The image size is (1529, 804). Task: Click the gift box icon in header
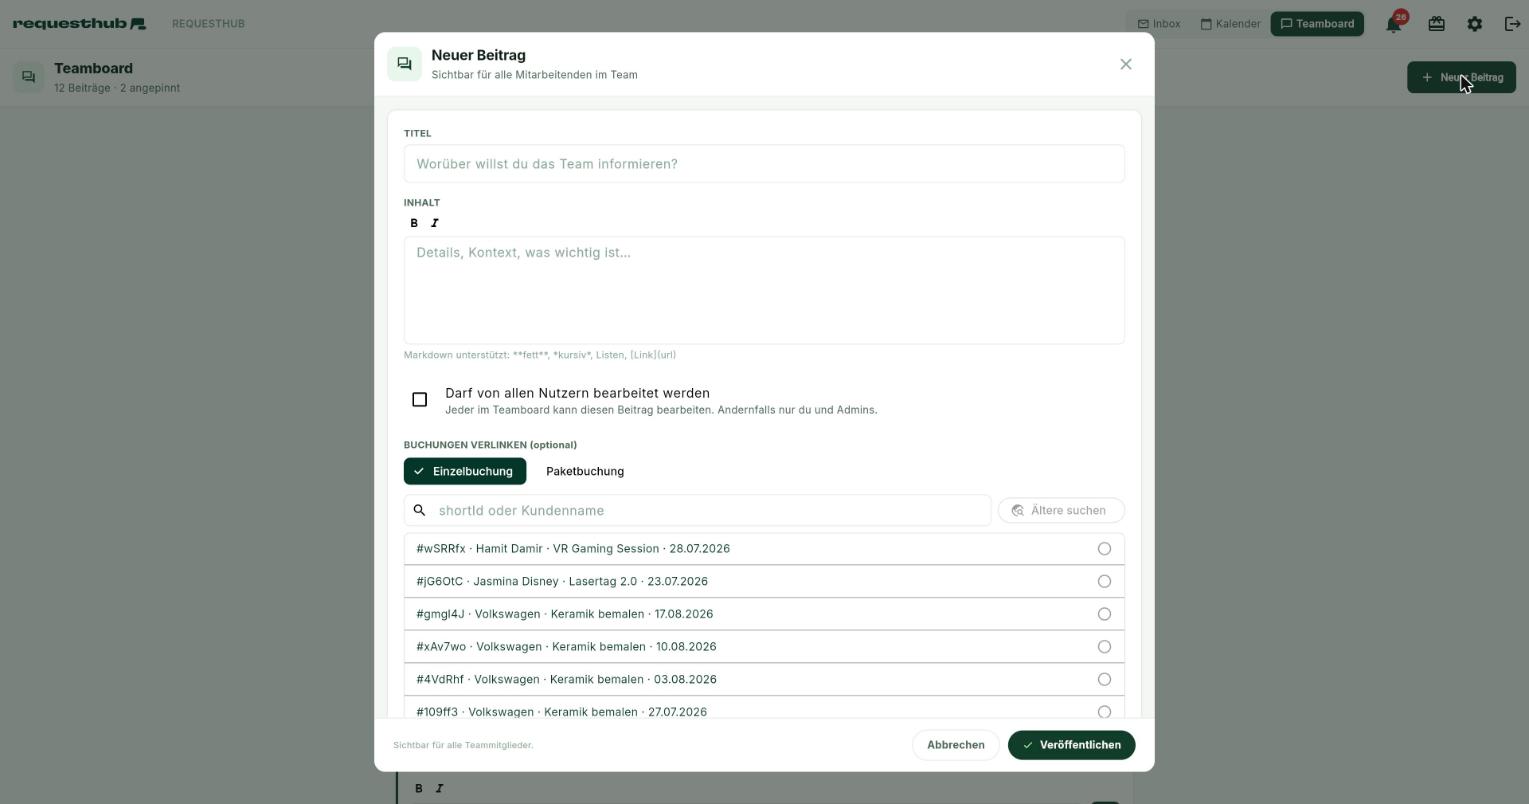pyautogui.click(x=1436, y=23)
